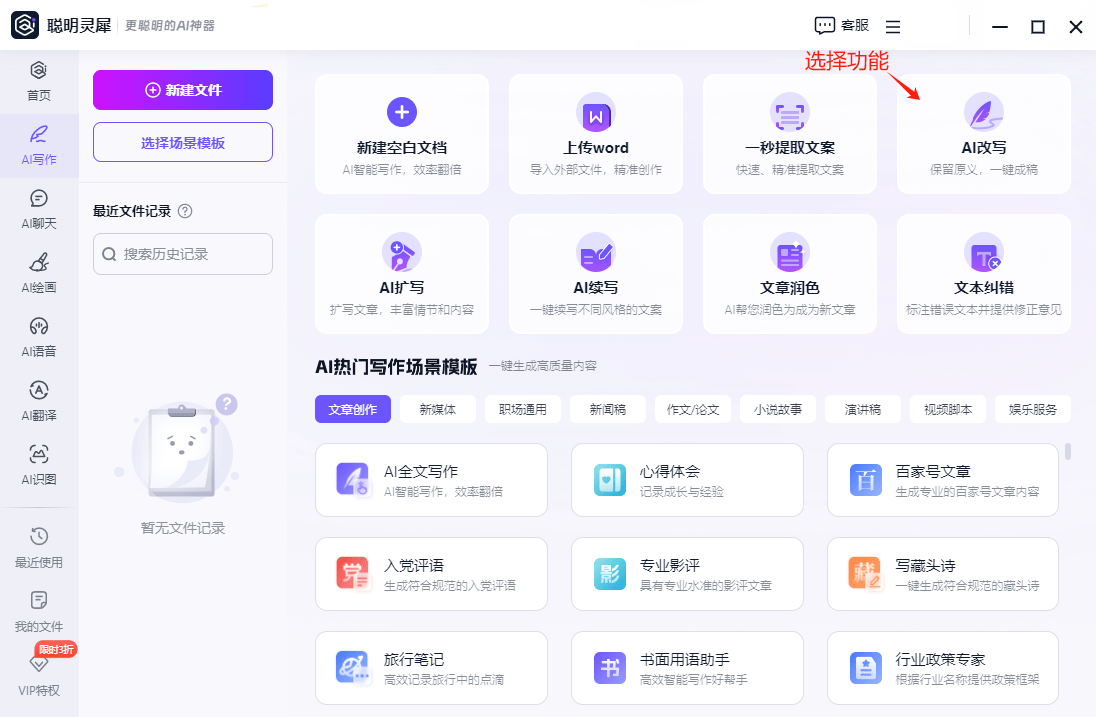Click help icon beside 最近文件记录
The image size is (1096, 717).
185,211
